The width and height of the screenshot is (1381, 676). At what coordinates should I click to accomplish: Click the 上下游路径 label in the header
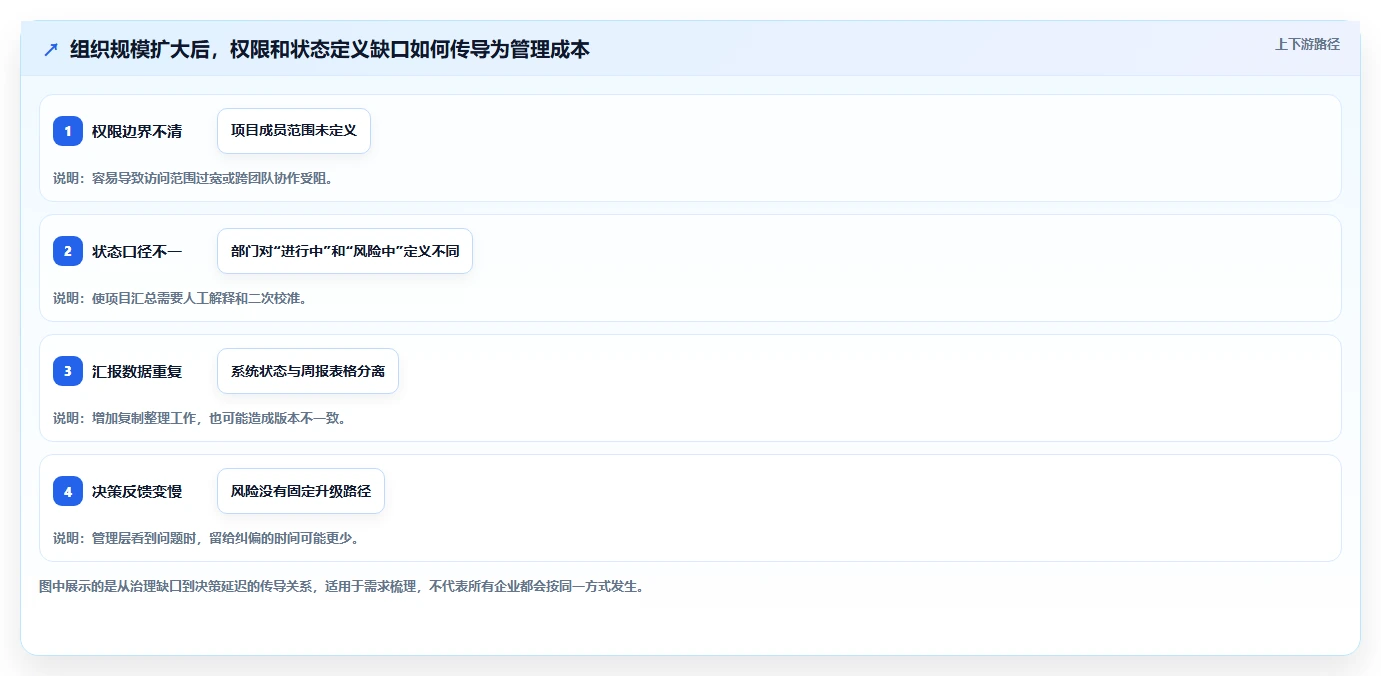coord(1307,44)
